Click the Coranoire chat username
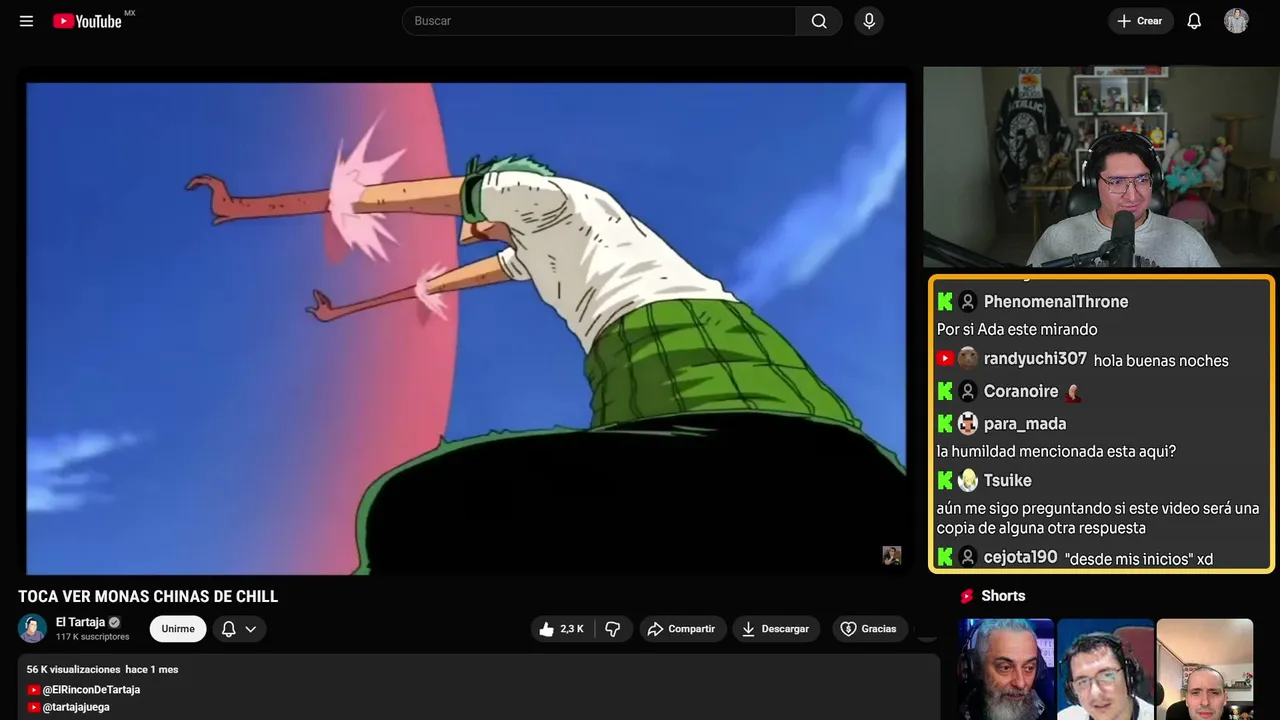This screenshot has height=720, width=1280. (x=1021, y=391)
